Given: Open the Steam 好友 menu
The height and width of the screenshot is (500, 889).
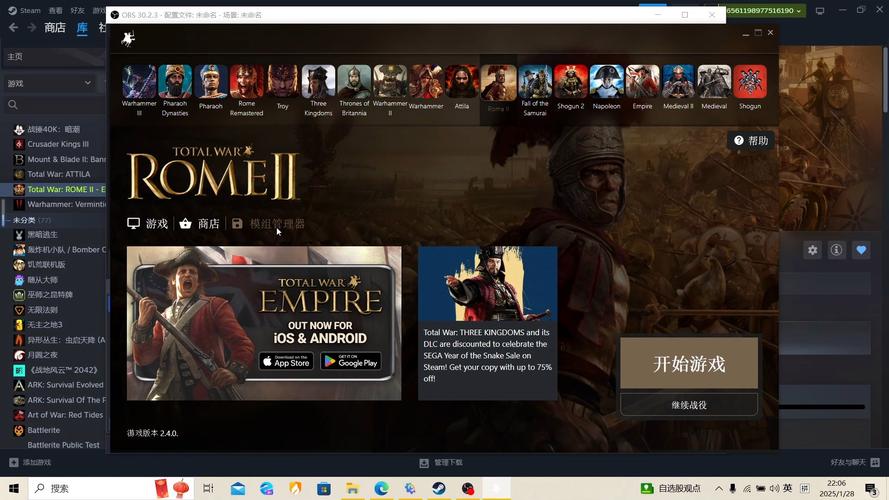Looking at the screenshot, I should click(x=78, y=10).
